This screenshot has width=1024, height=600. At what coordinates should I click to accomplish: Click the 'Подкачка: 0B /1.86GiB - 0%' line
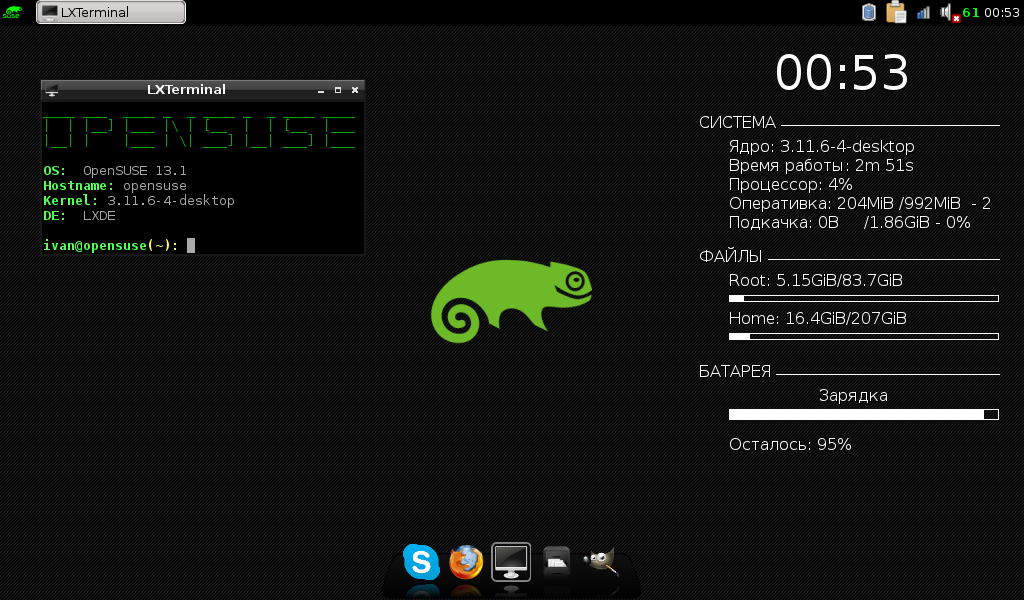tap(850, 223)
